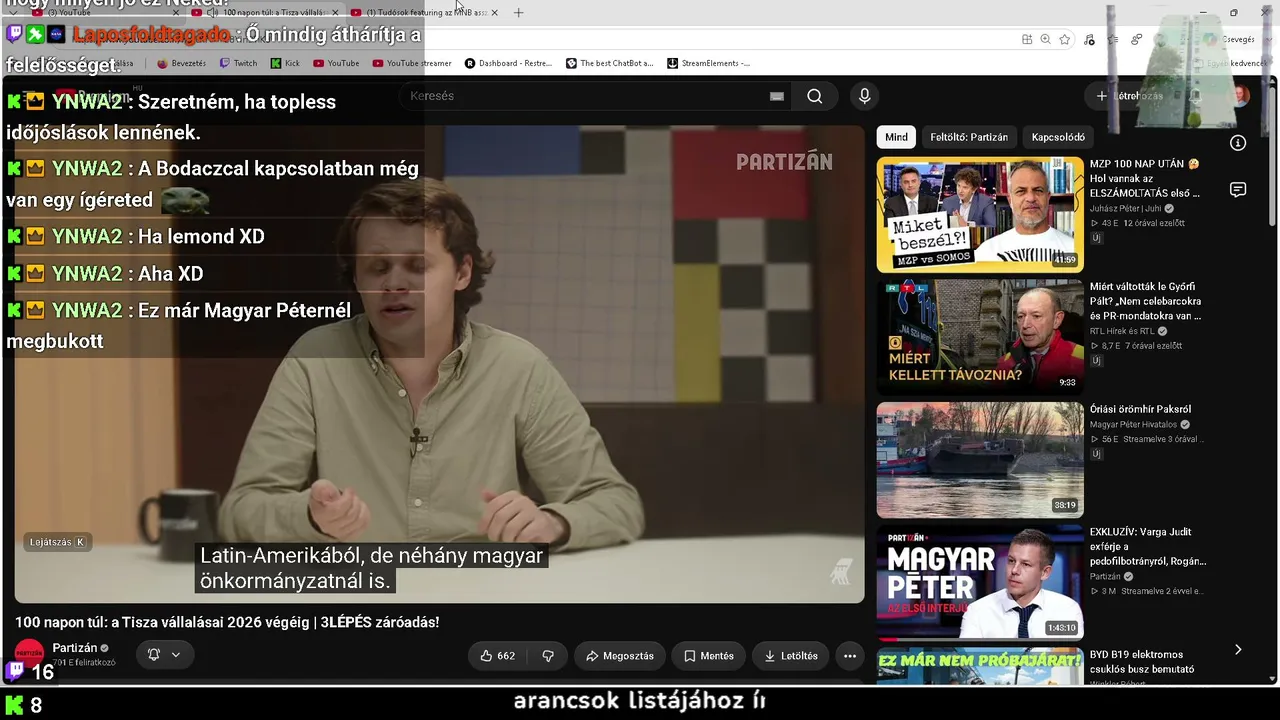Open the Bevezetés bookmark
Viewport: 1280px width, 720px height.
pos(181,63)
